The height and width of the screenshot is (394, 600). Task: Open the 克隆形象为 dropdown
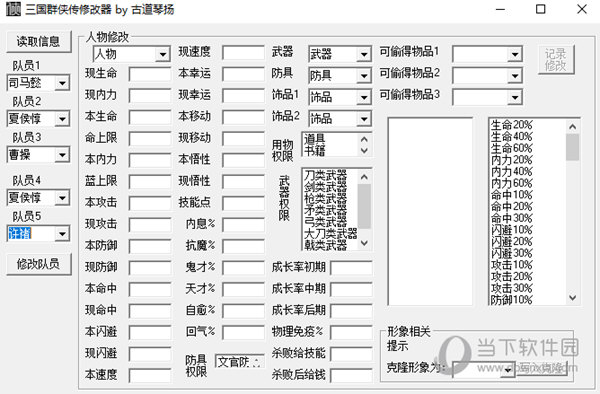(x=508, y=370)
